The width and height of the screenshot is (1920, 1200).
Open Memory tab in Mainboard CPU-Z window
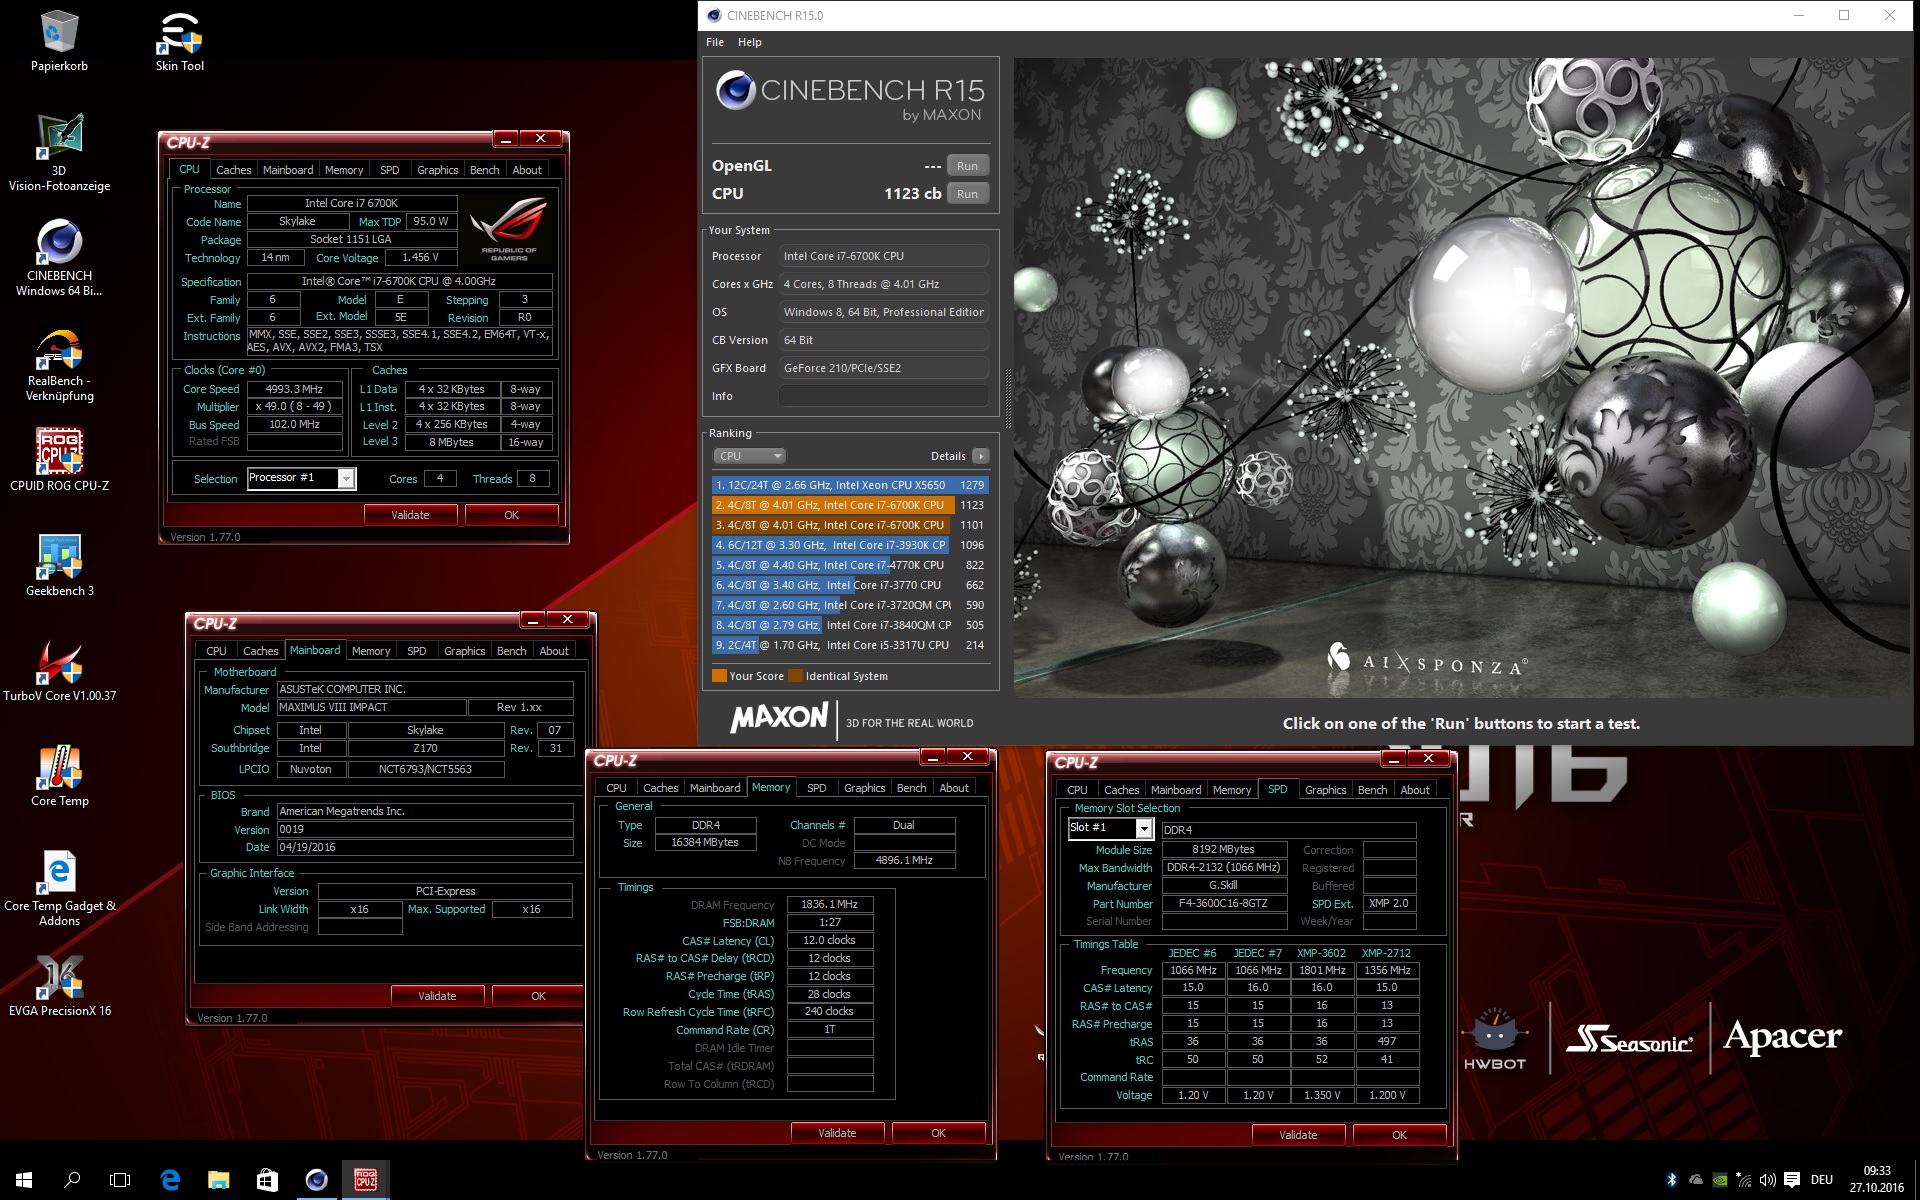(371, 651)
